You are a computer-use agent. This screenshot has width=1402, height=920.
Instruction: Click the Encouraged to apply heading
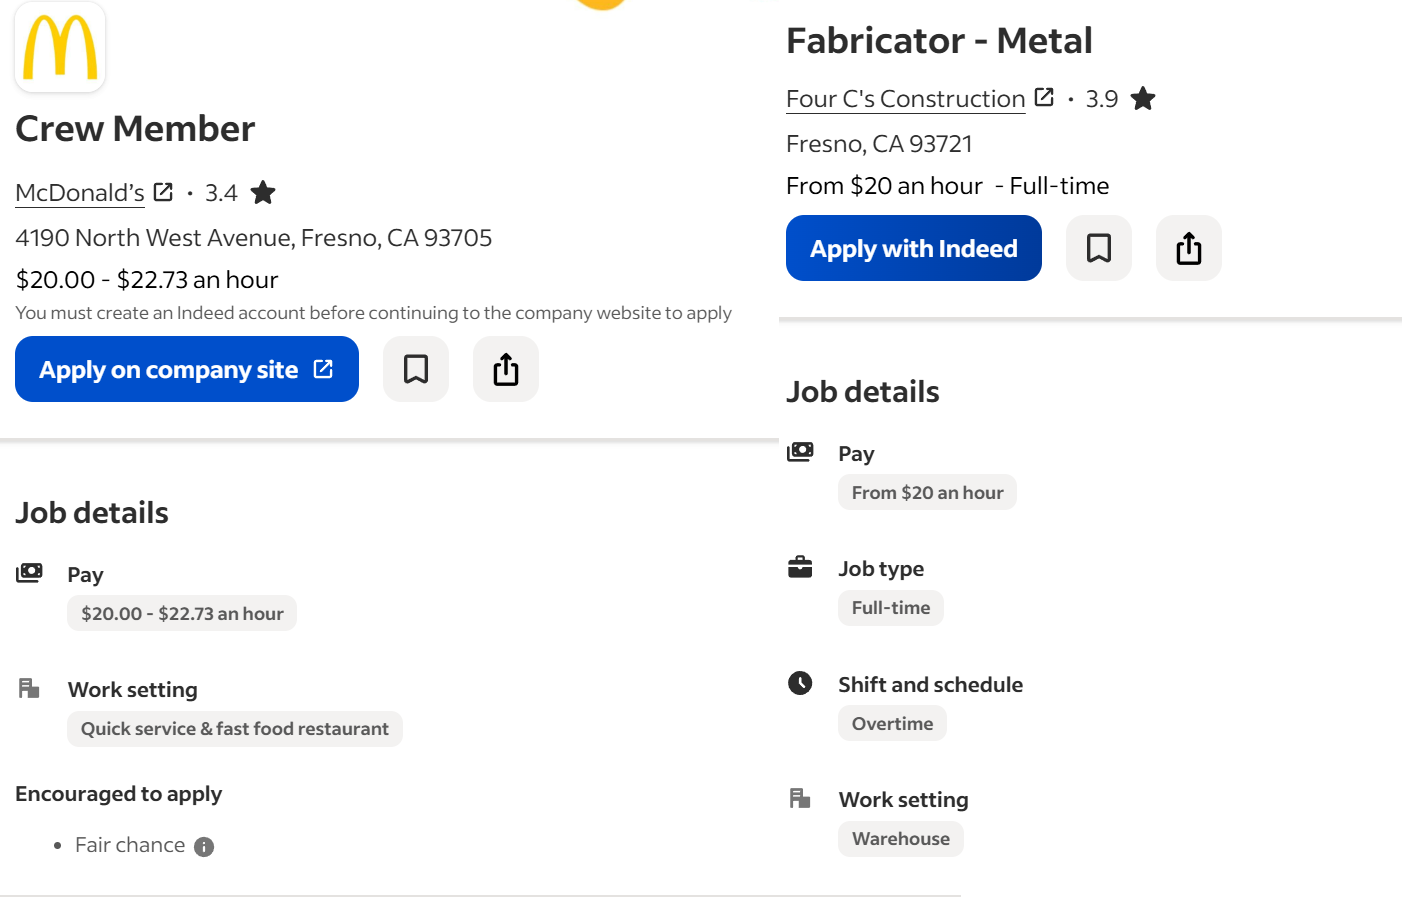click(119, 794)
